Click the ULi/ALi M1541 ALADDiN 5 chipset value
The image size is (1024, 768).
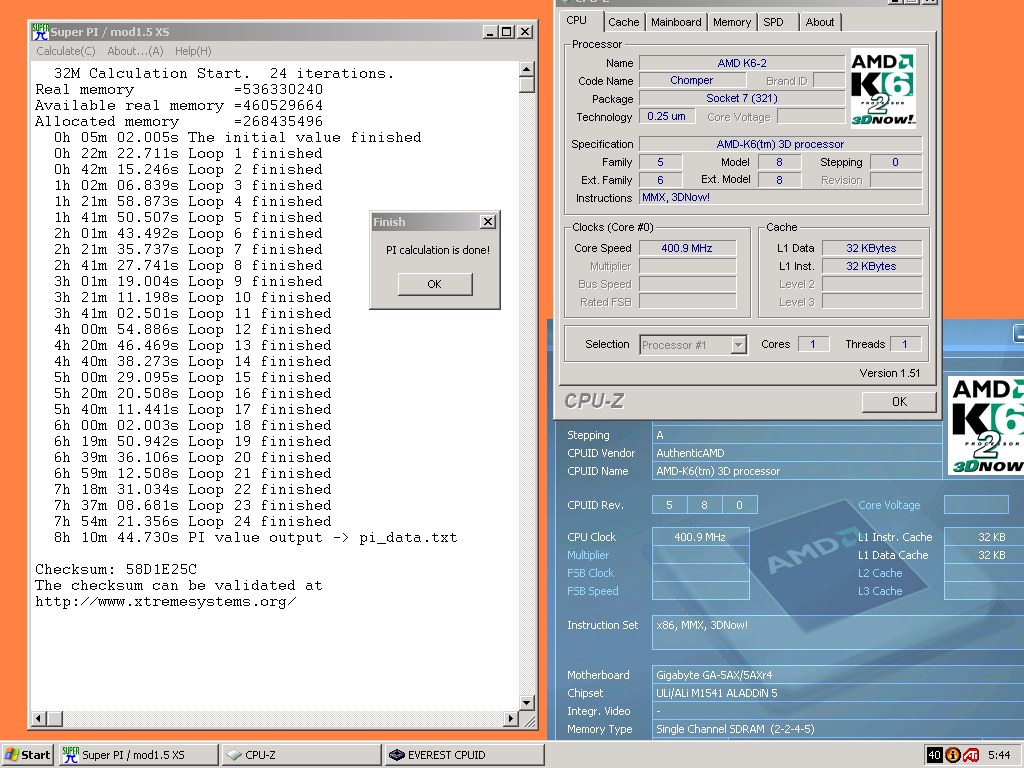coord(716,693)
